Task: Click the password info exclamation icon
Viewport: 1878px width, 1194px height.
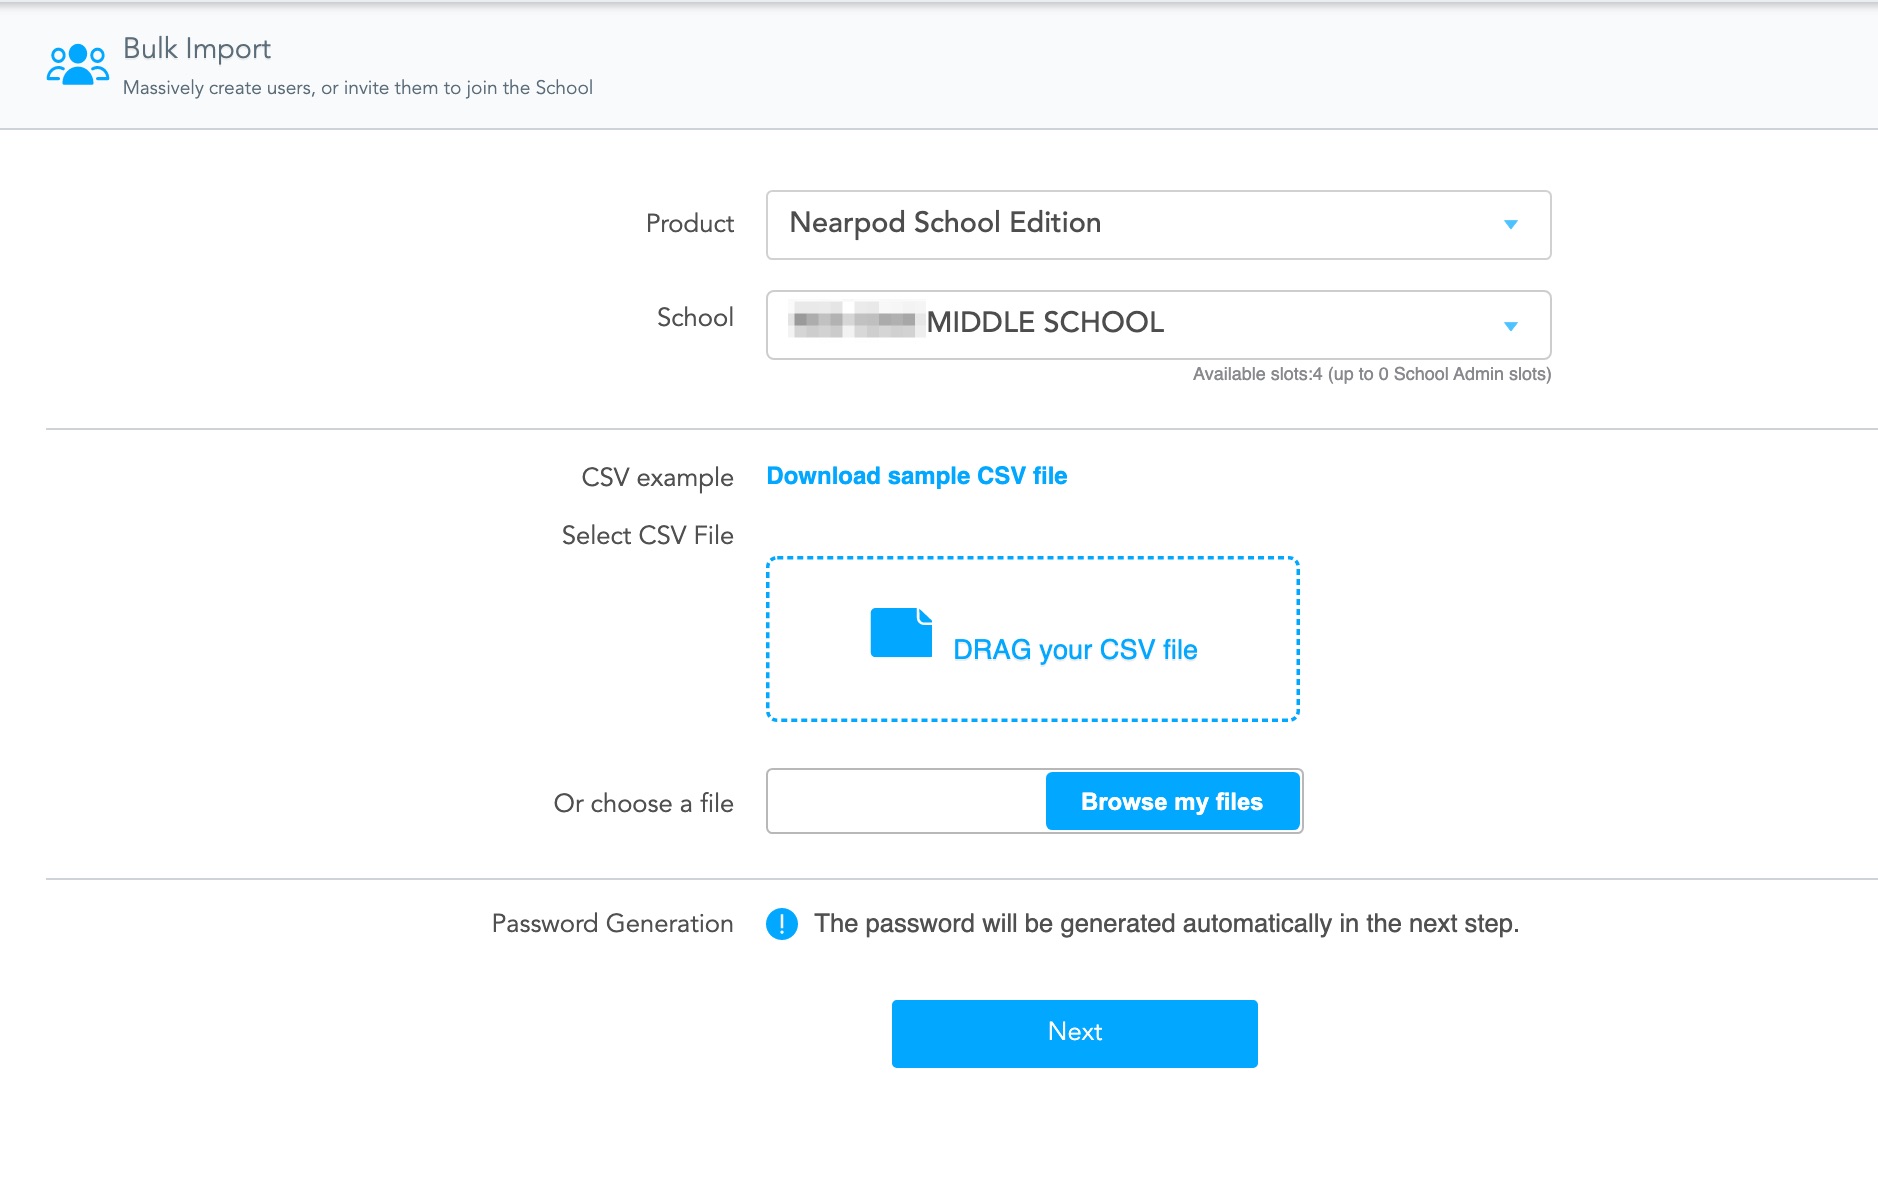Action: pyautogui.click(x=781, y=924)
